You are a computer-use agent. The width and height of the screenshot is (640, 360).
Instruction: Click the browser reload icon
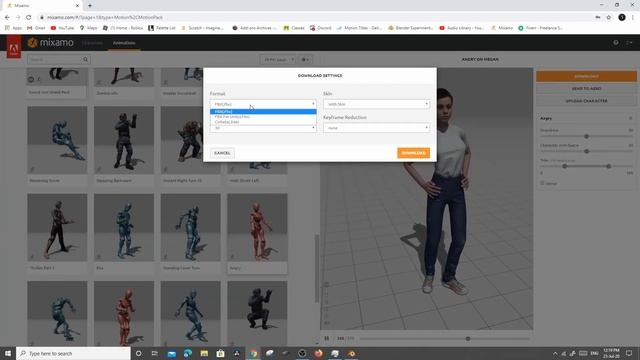pyautogui.click(x=29, y=17)
